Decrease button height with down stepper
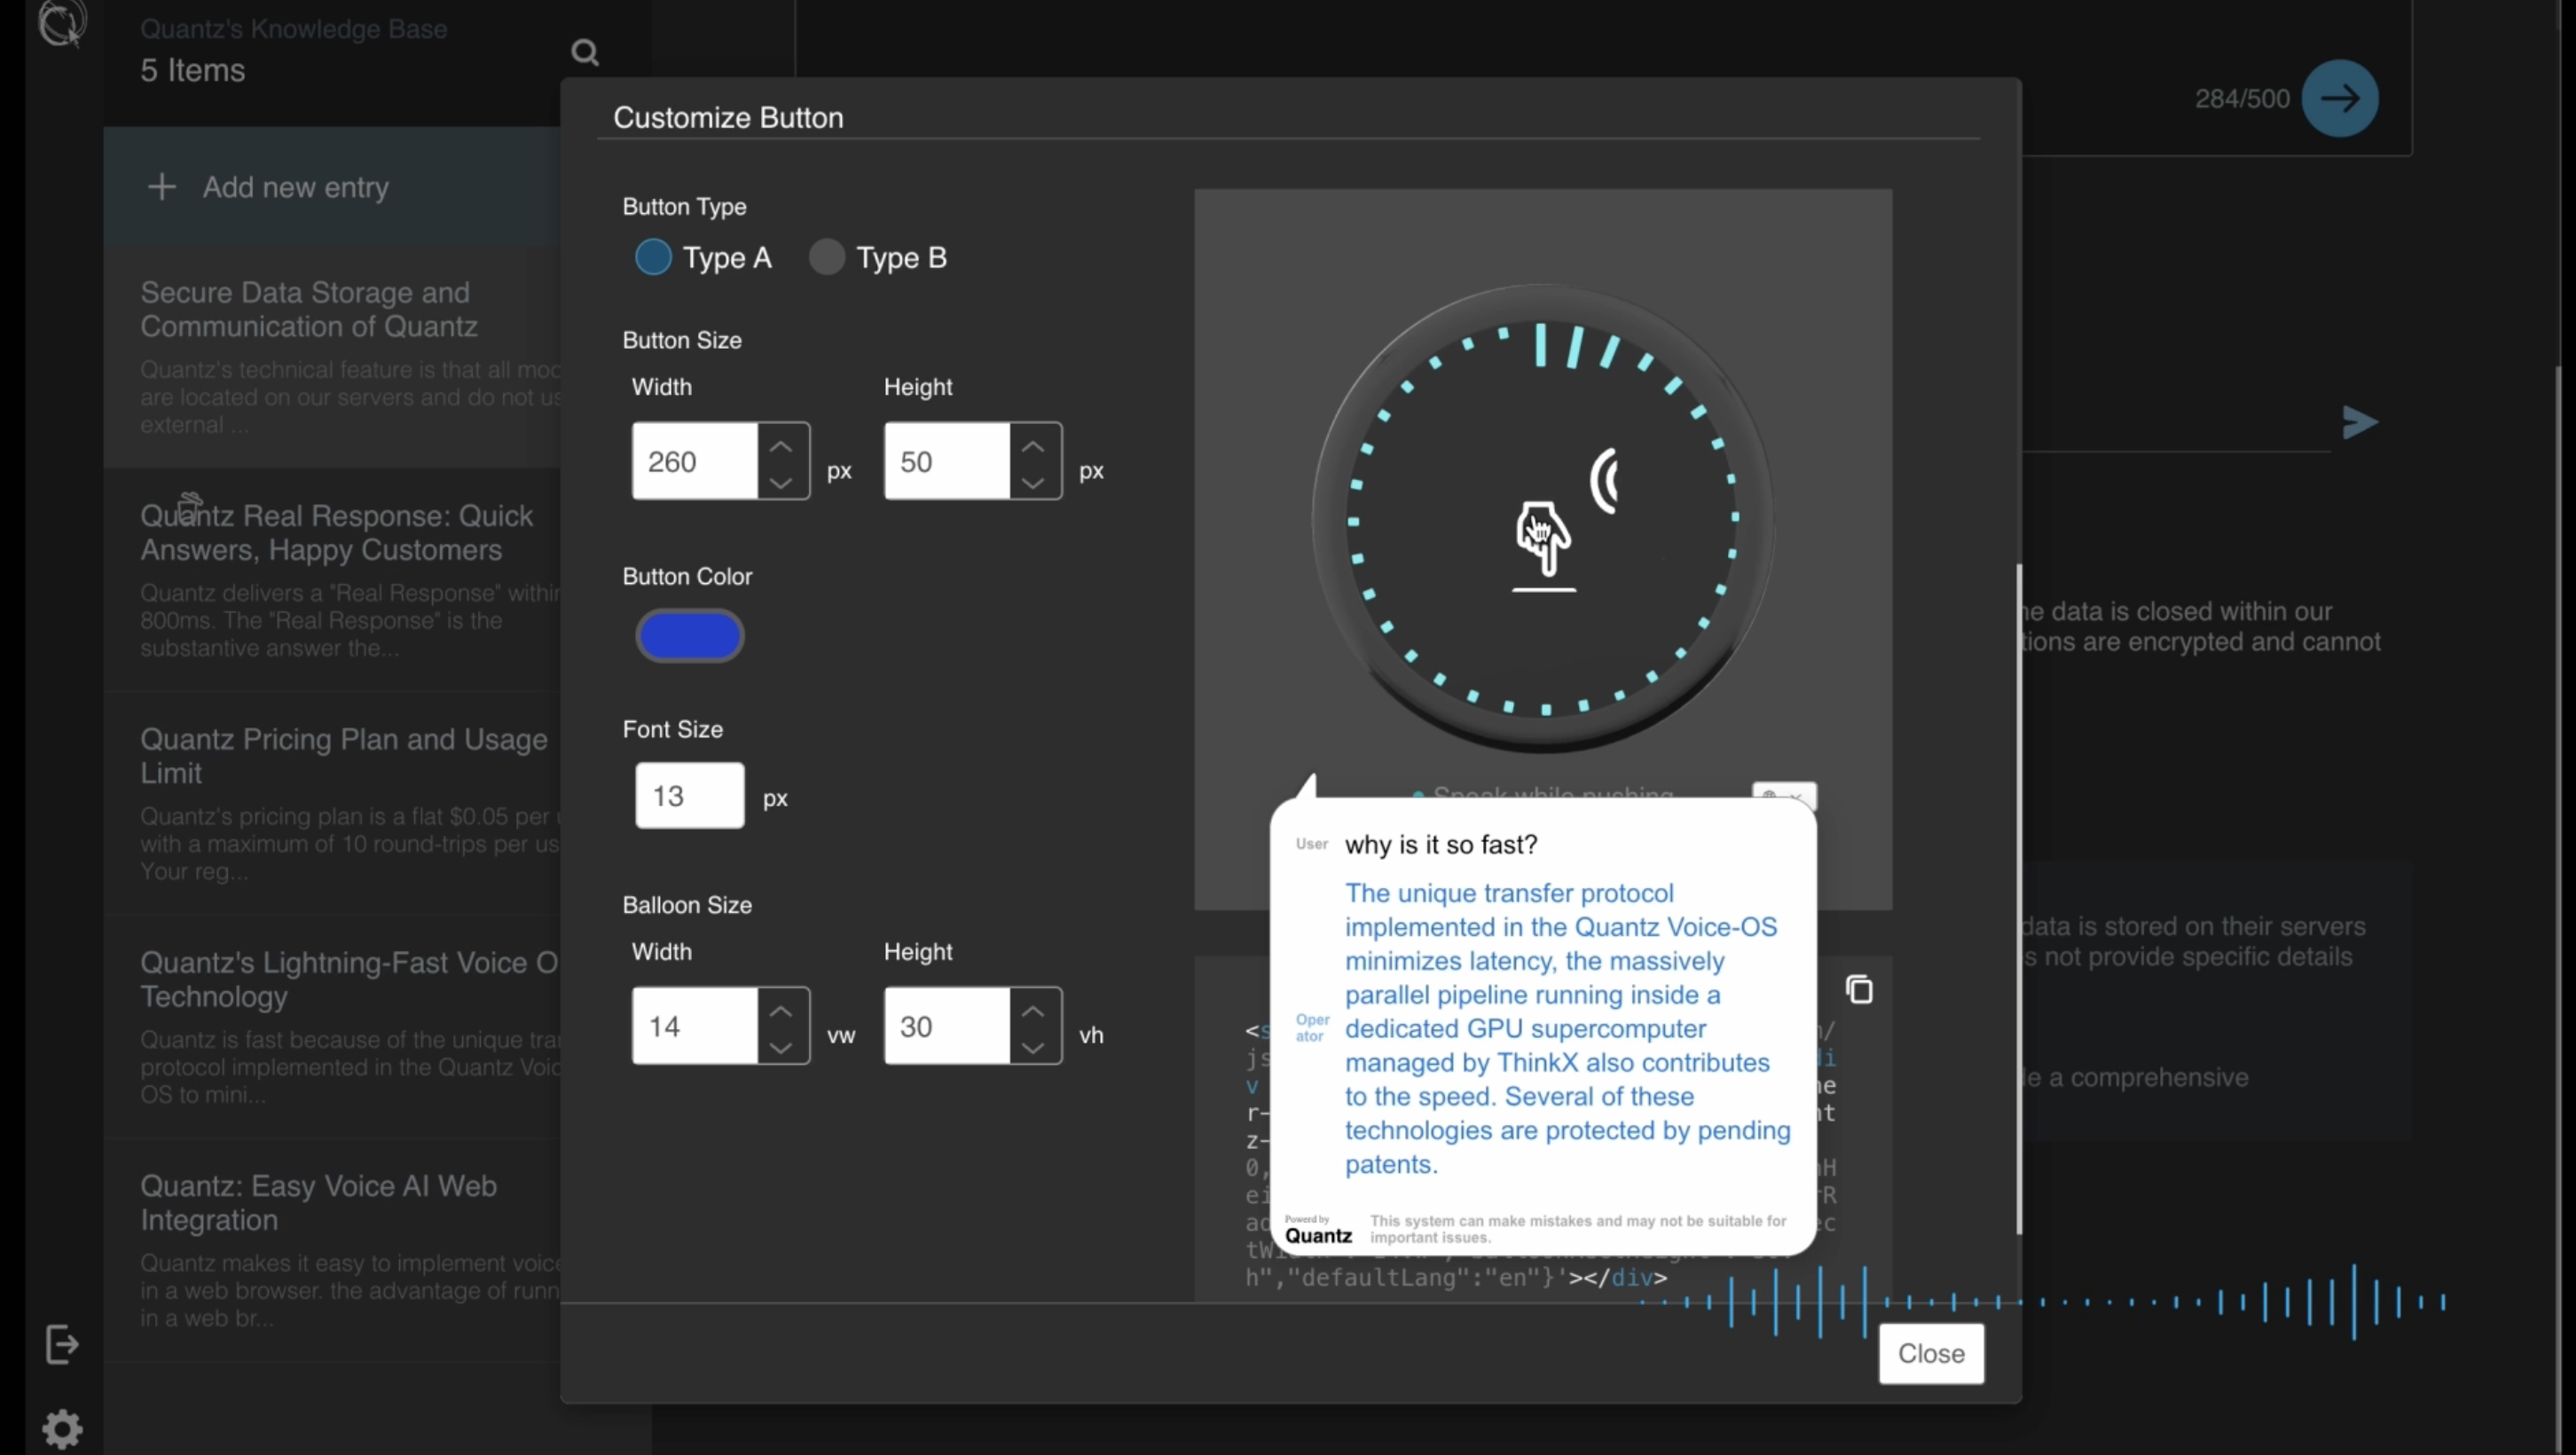This screenshot has height=1455, width=2576. [x=1033, y=481]
